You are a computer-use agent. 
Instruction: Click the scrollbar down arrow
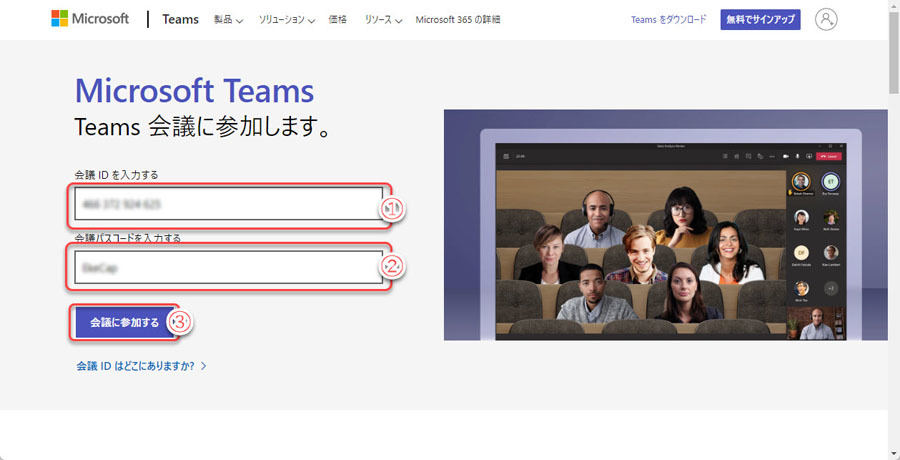click(x=894, y=455)
